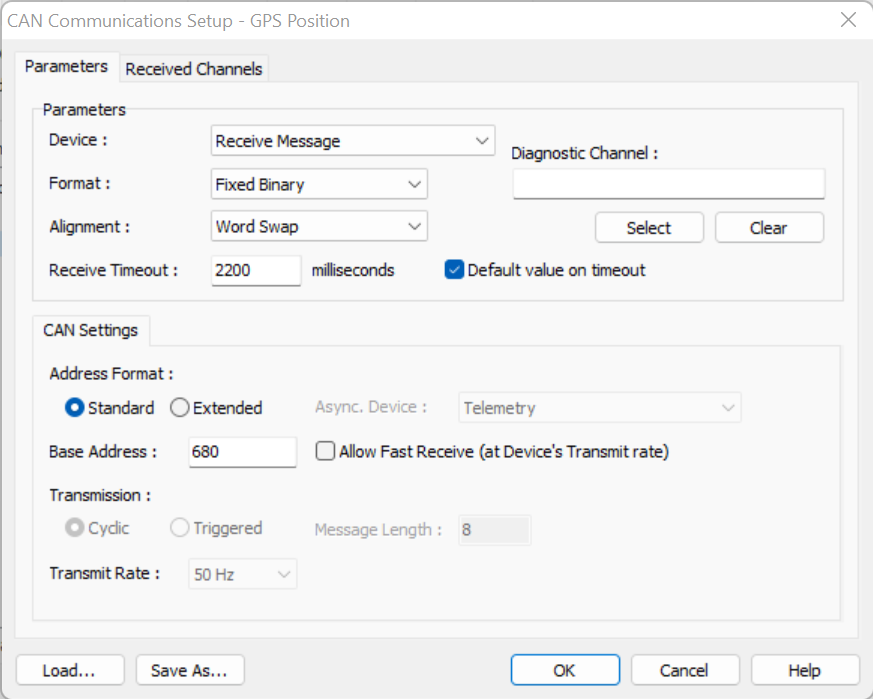Click the Save As... button
The width and height of the screenshot is (873, 699).
pos(189,670)
